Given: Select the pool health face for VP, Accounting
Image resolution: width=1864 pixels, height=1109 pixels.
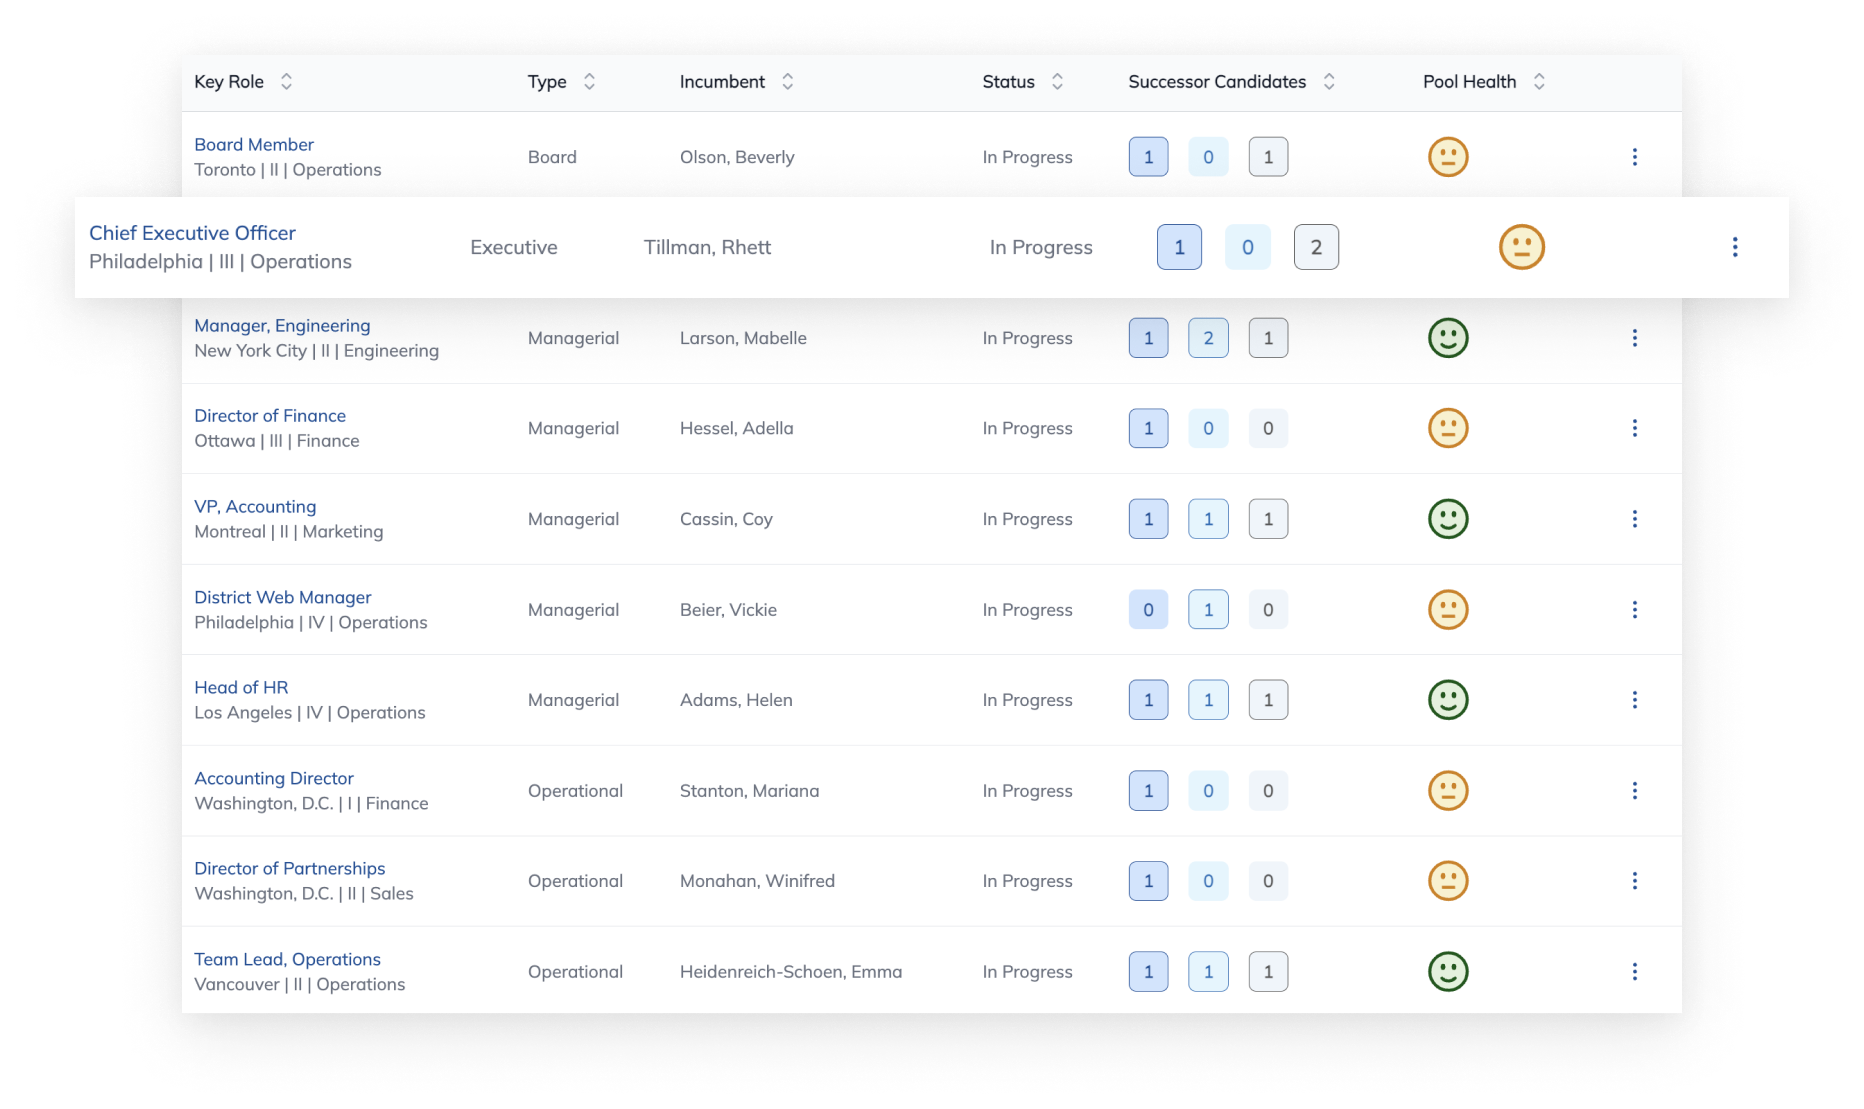Looking at the screenshot, I should pyautogui.click(x=1448, y=519).
